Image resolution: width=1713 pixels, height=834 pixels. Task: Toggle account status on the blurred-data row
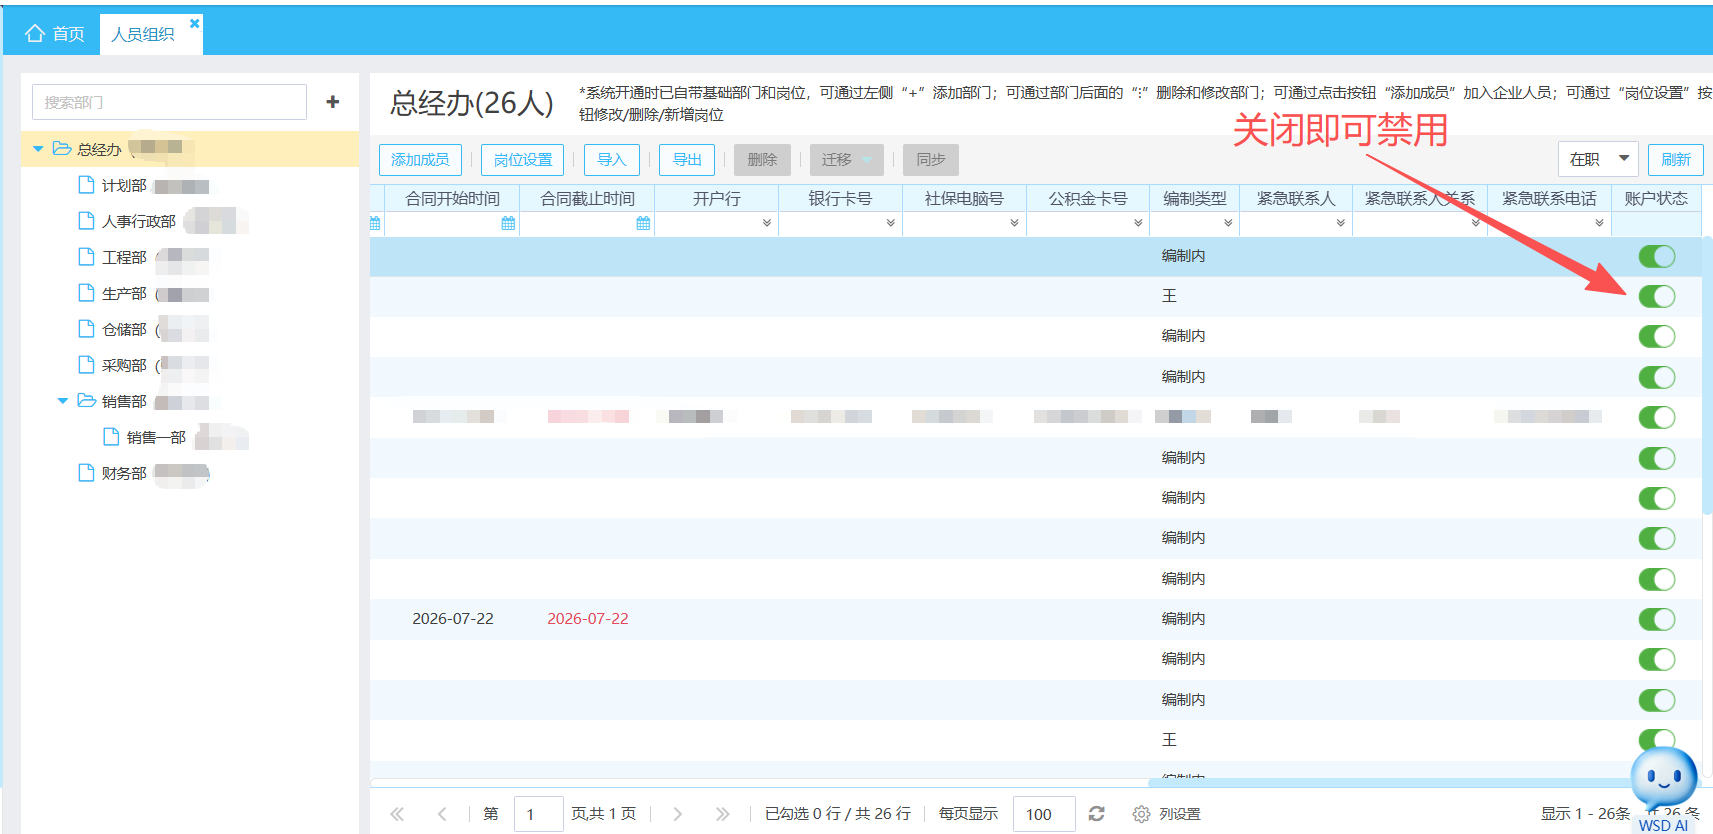pos(1657,417)
